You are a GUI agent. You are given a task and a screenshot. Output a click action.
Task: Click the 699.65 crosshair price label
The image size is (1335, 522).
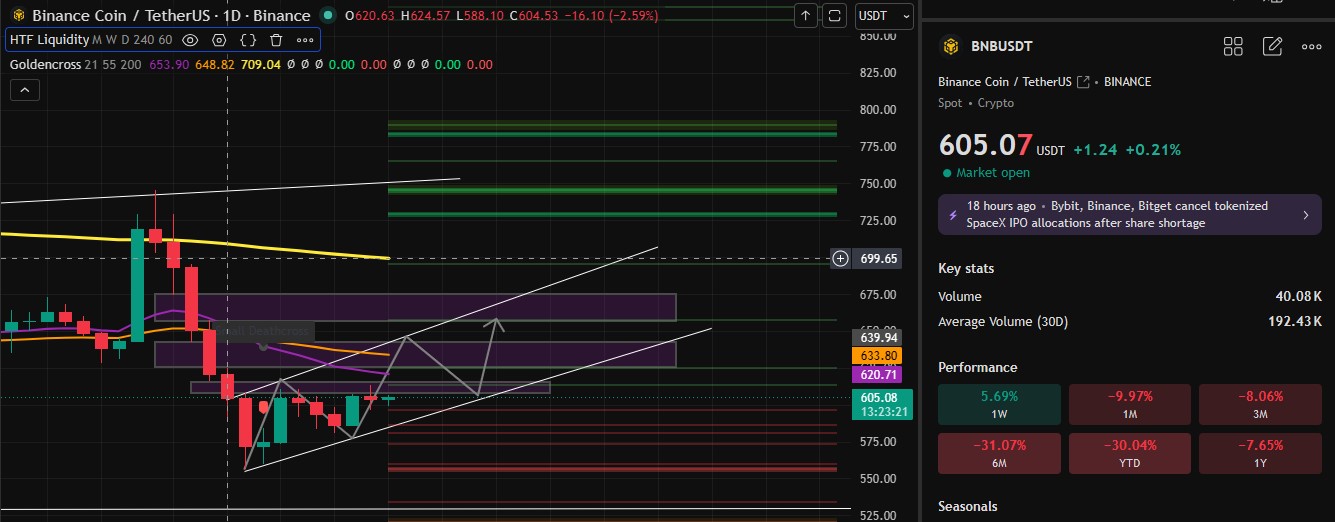879,259
